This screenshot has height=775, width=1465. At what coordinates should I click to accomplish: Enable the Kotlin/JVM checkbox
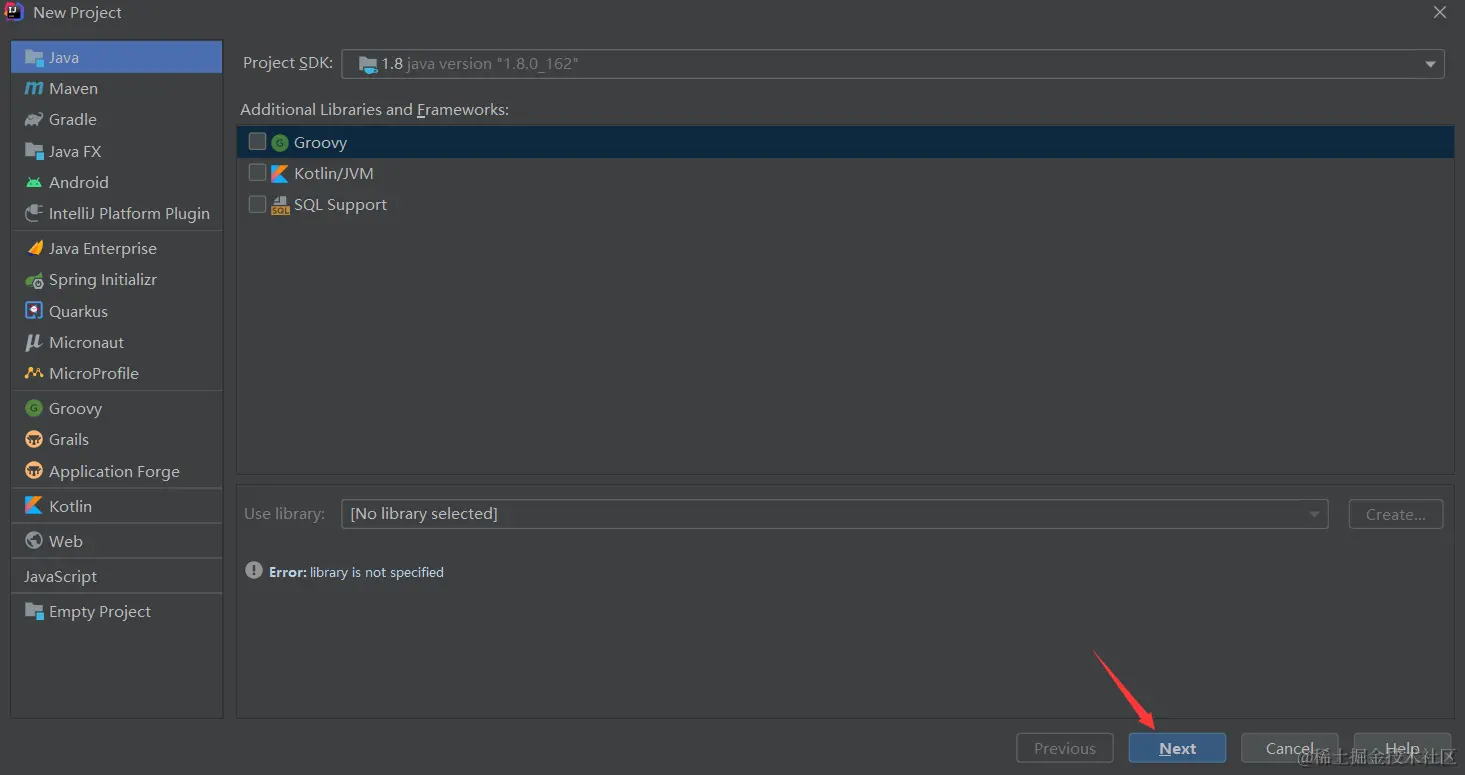pos(257,173)
